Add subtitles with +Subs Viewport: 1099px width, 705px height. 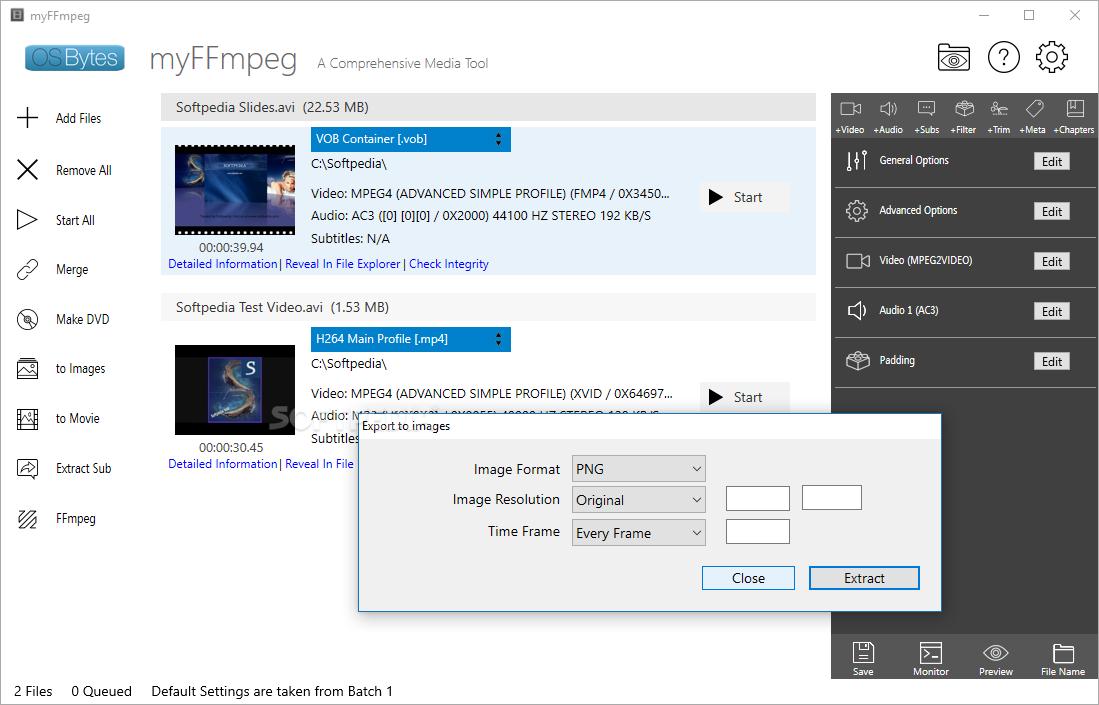[x=927, y=116]
